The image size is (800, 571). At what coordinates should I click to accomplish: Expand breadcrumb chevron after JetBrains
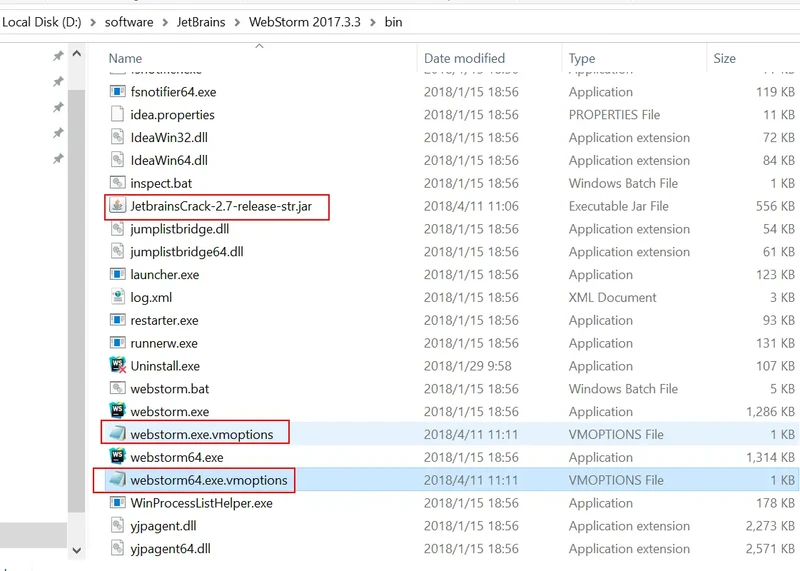click(x=238, y=22)
